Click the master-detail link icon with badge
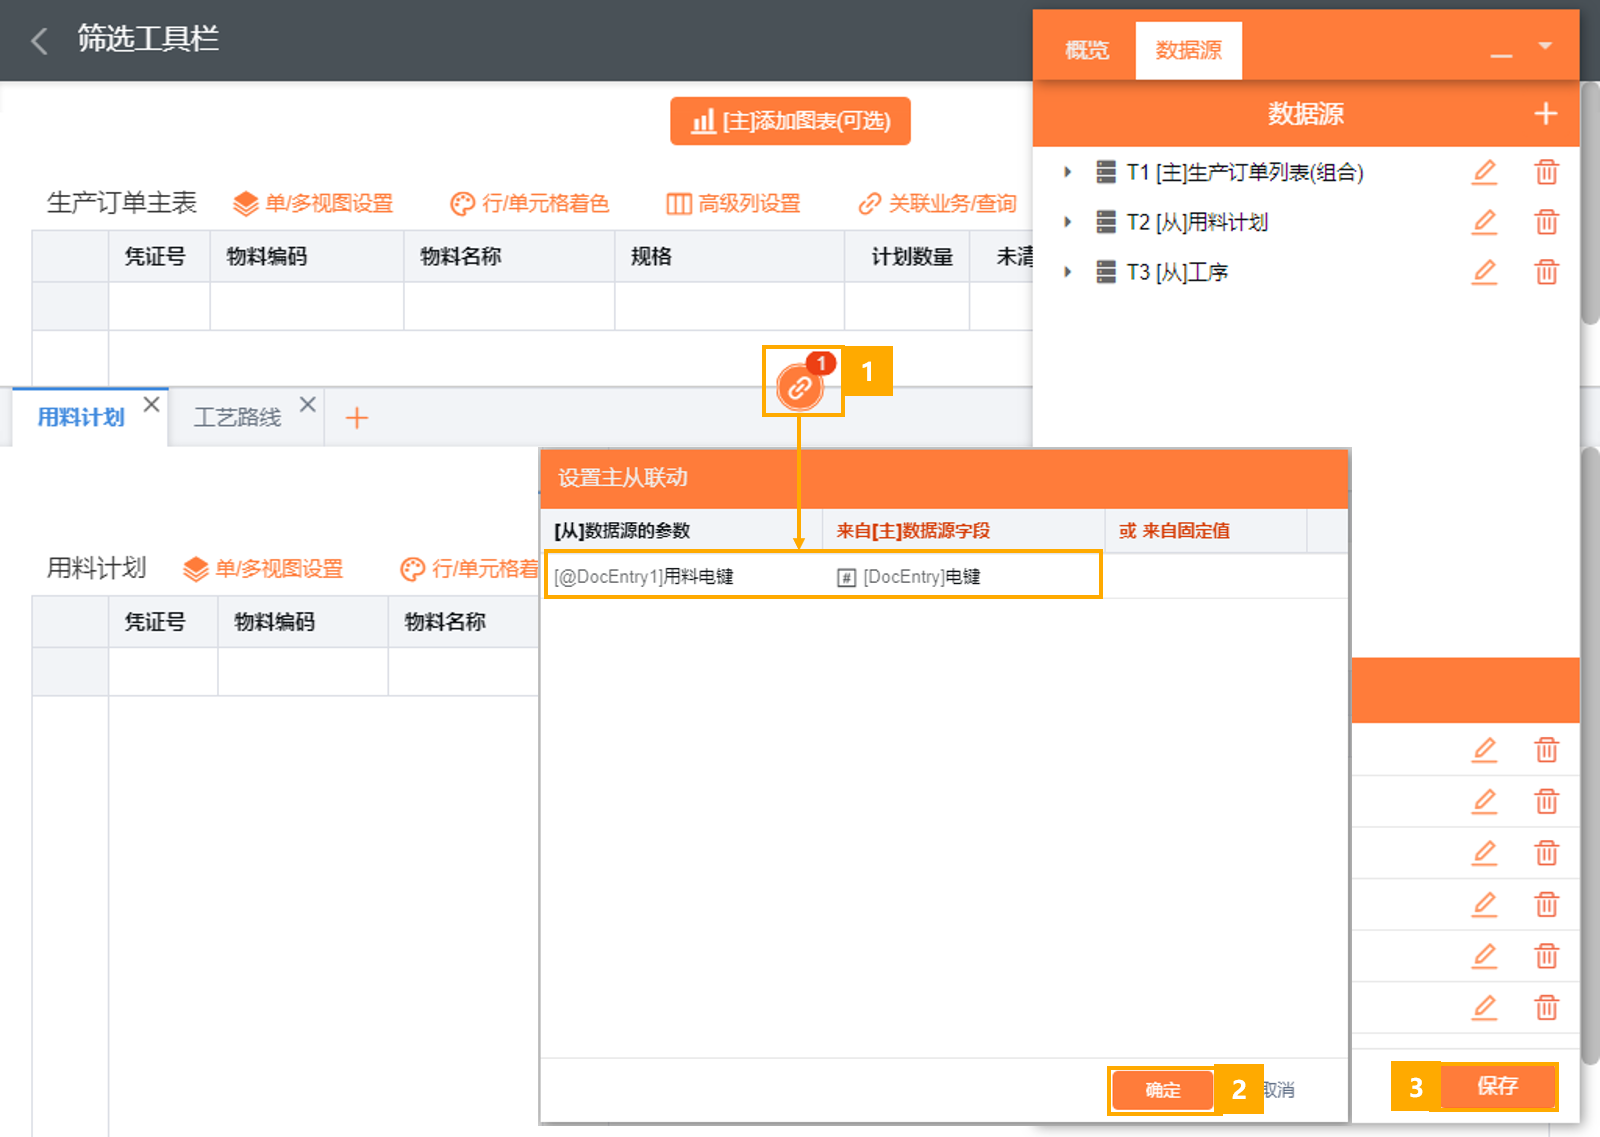 [801, 386]
